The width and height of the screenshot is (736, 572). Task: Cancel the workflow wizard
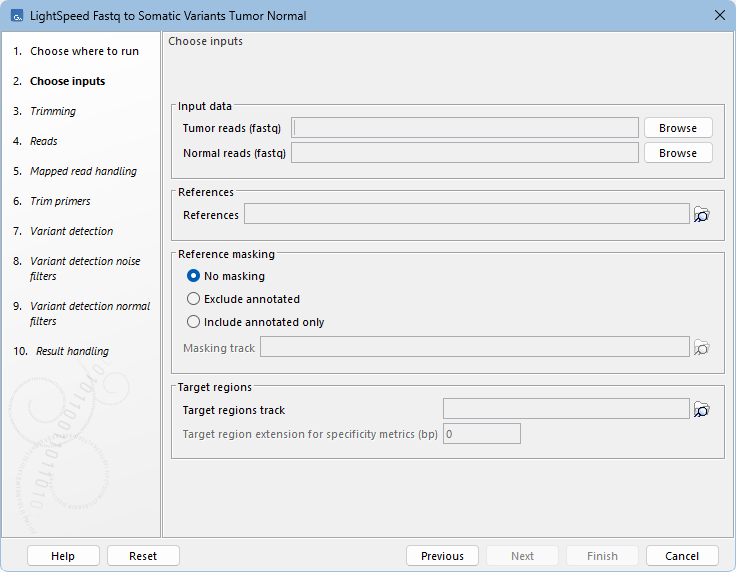pyautogui.click(x=682, y=556)
